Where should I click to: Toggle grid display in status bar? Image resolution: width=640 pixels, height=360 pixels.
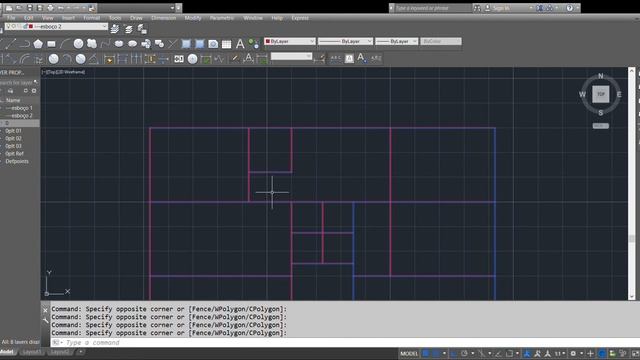(426, 353)
